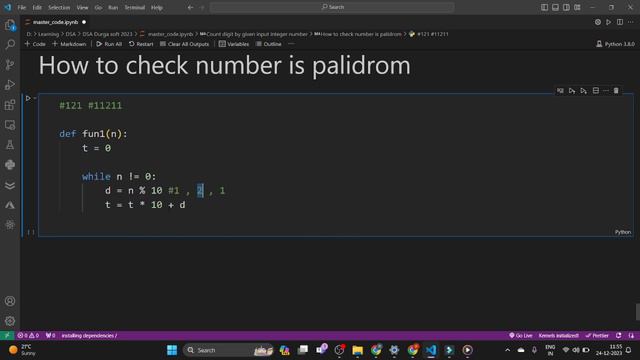Image resolution: width=640 pixels, height=360 pixels.
Task: Open the Remote Explorer view
Action: (x=10, y=125)
